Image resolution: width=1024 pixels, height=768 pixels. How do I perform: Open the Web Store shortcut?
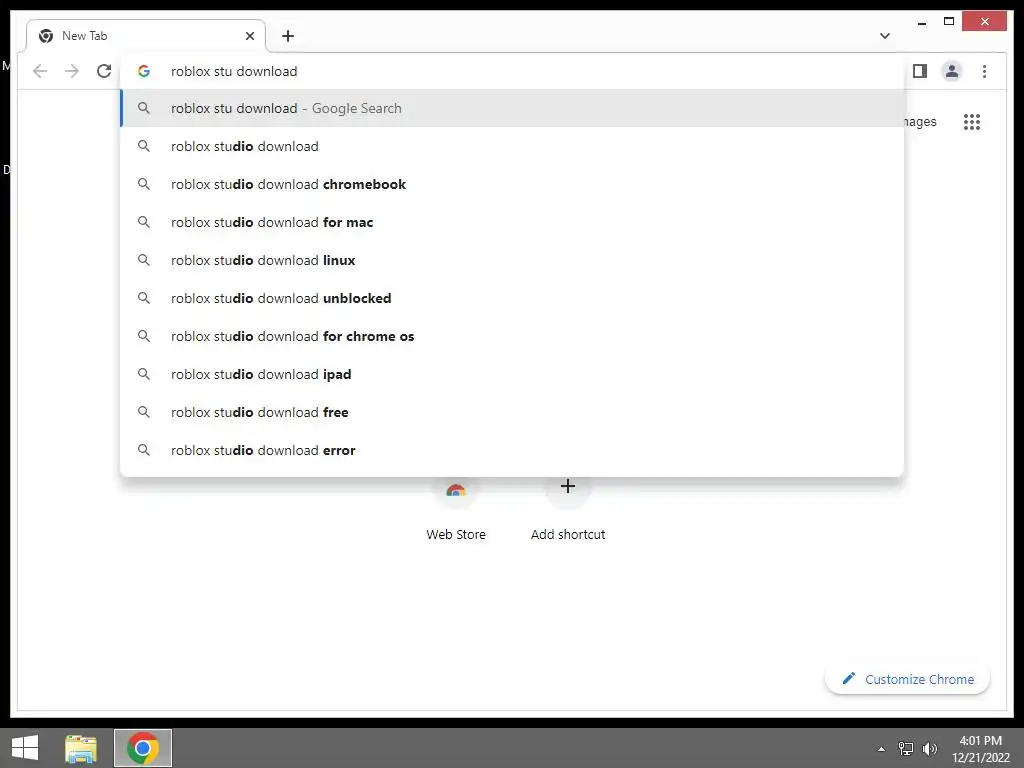[x=456, y=511]
